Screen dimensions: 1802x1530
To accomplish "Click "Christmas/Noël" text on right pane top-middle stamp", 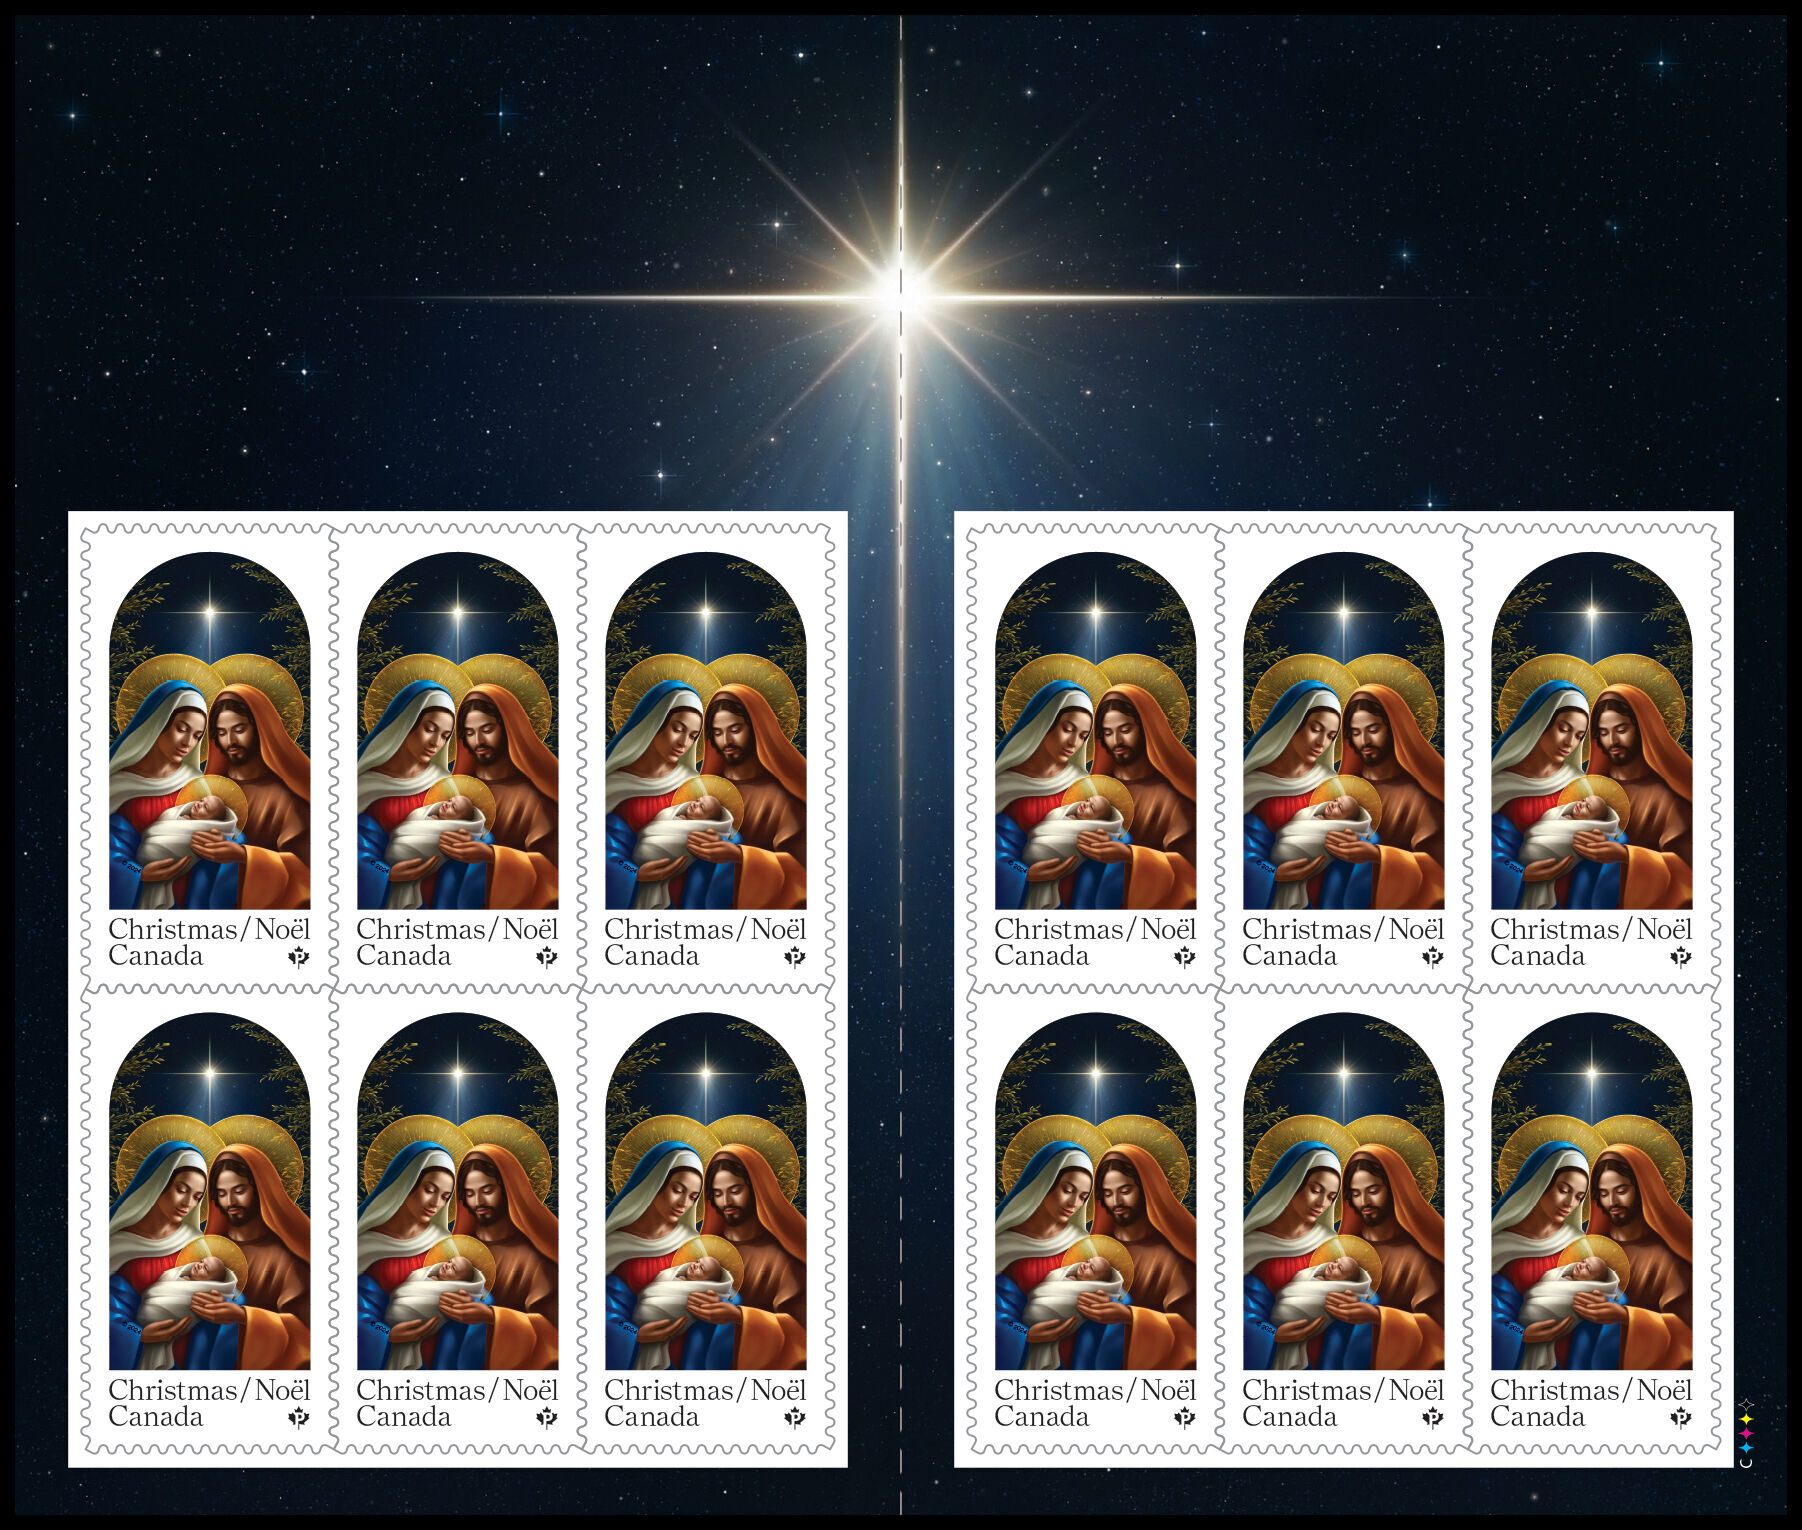I will coord(1343,929).
